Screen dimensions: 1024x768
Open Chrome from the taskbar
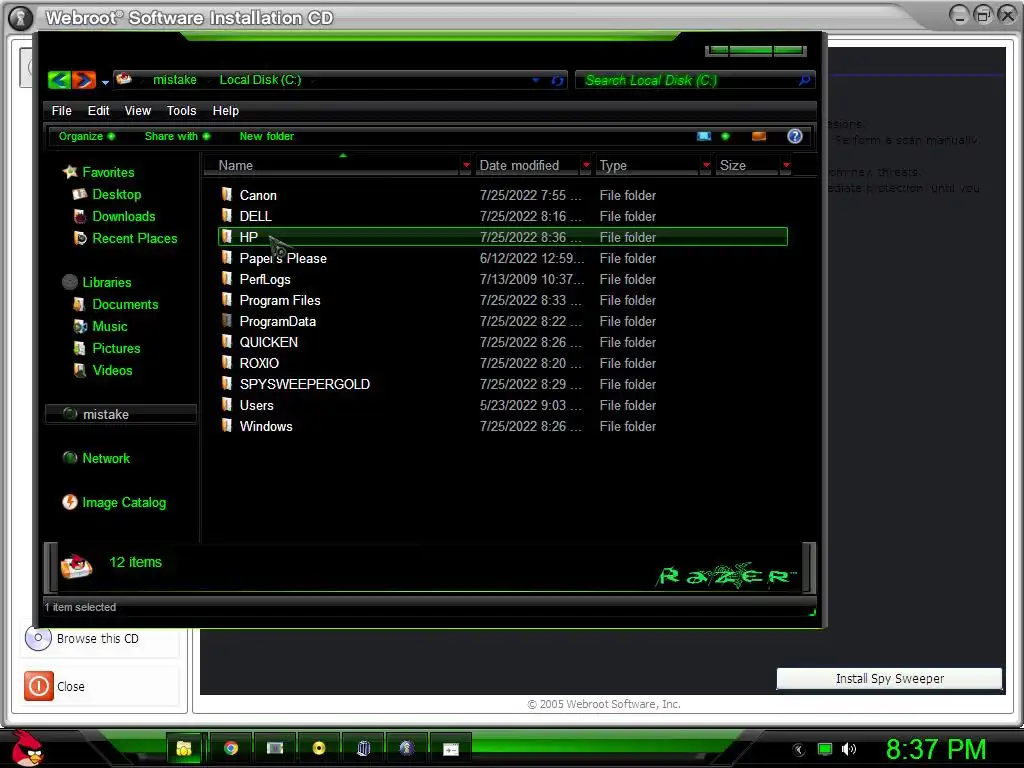231,748
